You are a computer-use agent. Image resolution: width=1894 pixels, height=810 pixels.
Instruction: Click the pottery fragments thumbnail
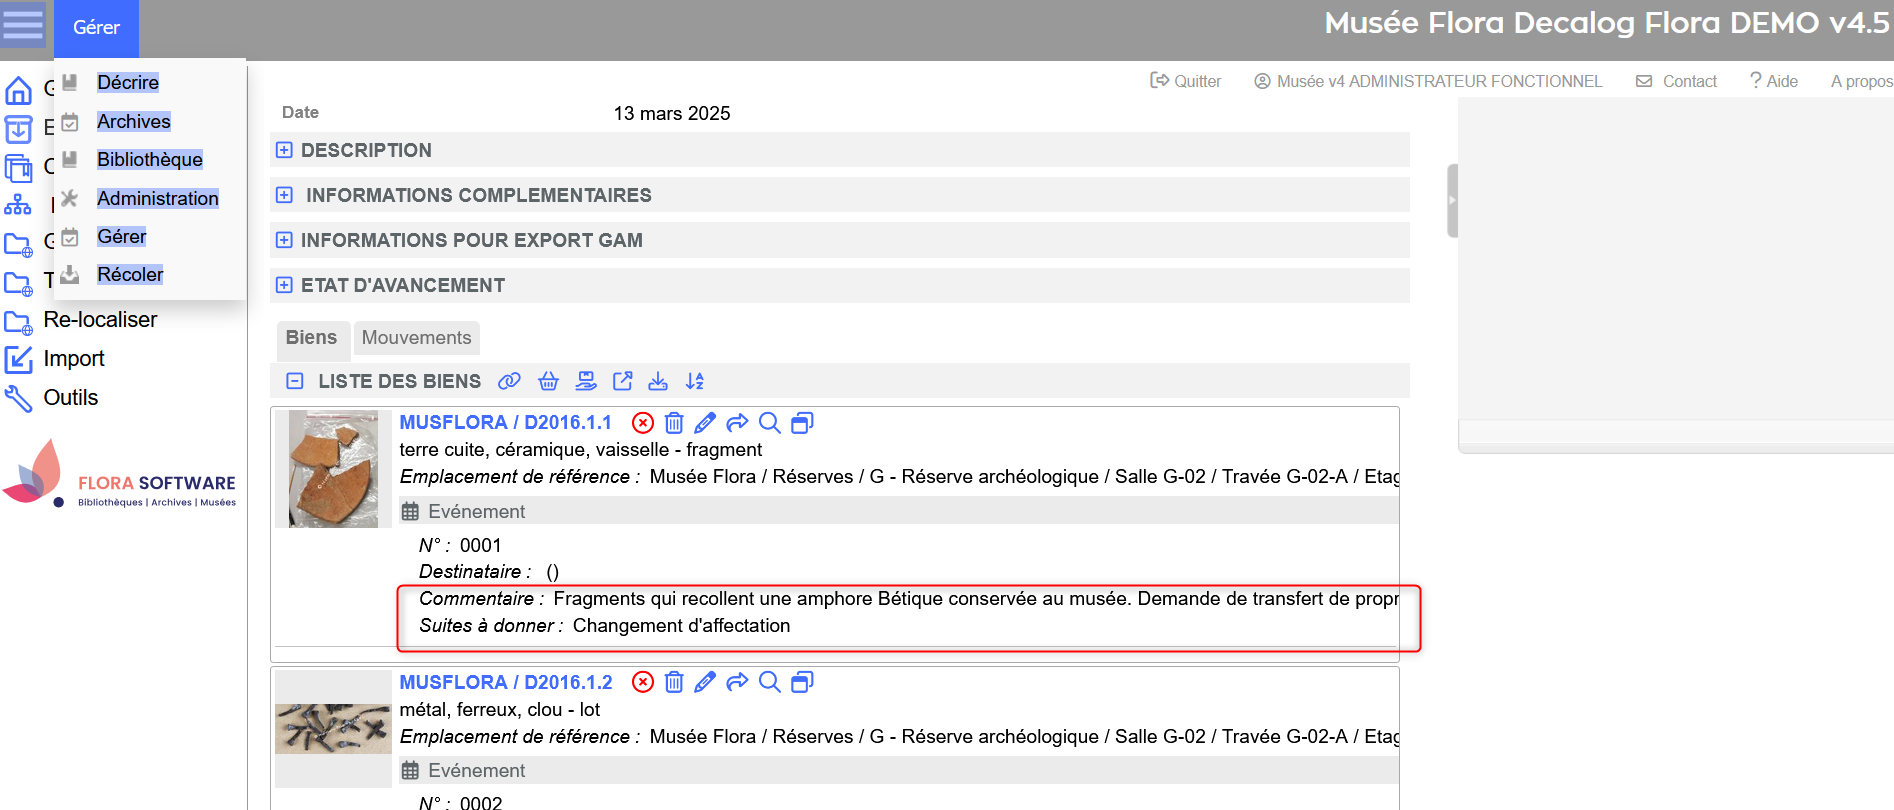(x=333, y=469)
